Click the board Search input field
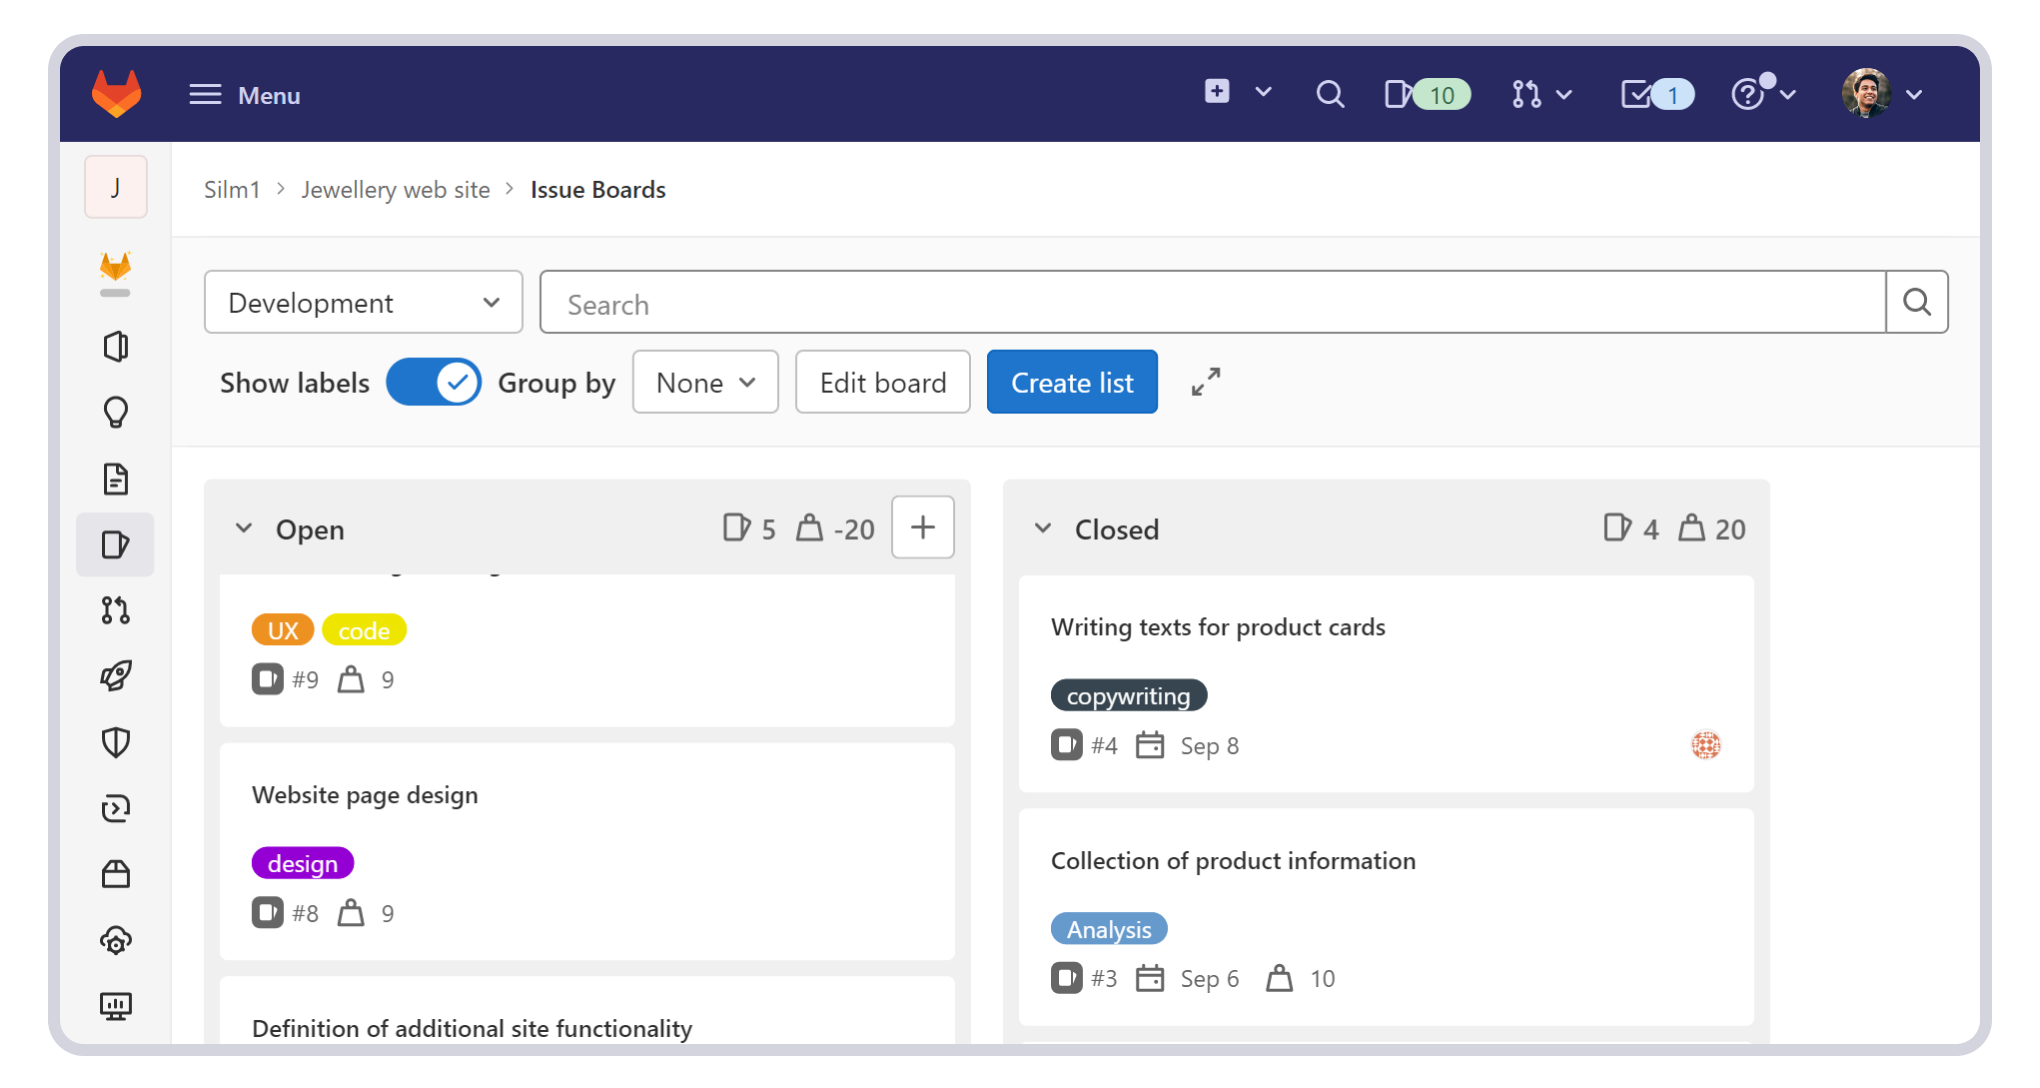 click(x=1213, y=302)
